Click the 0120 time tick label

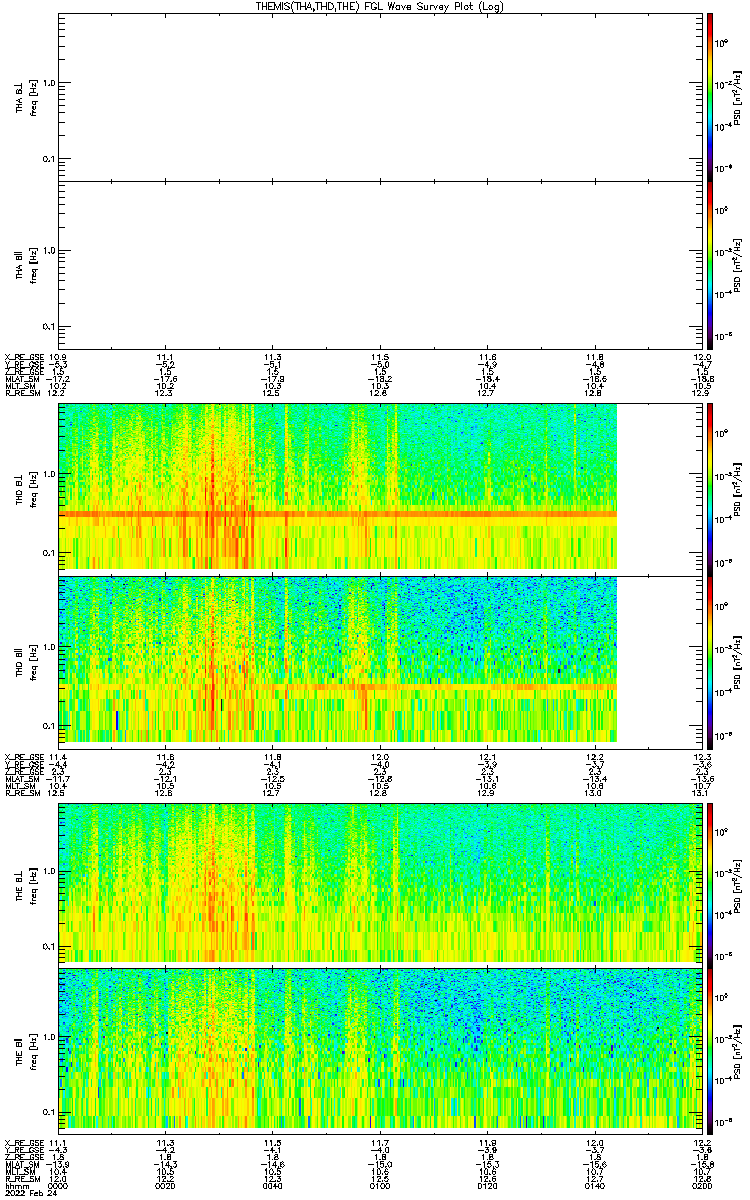[486, 1186]
